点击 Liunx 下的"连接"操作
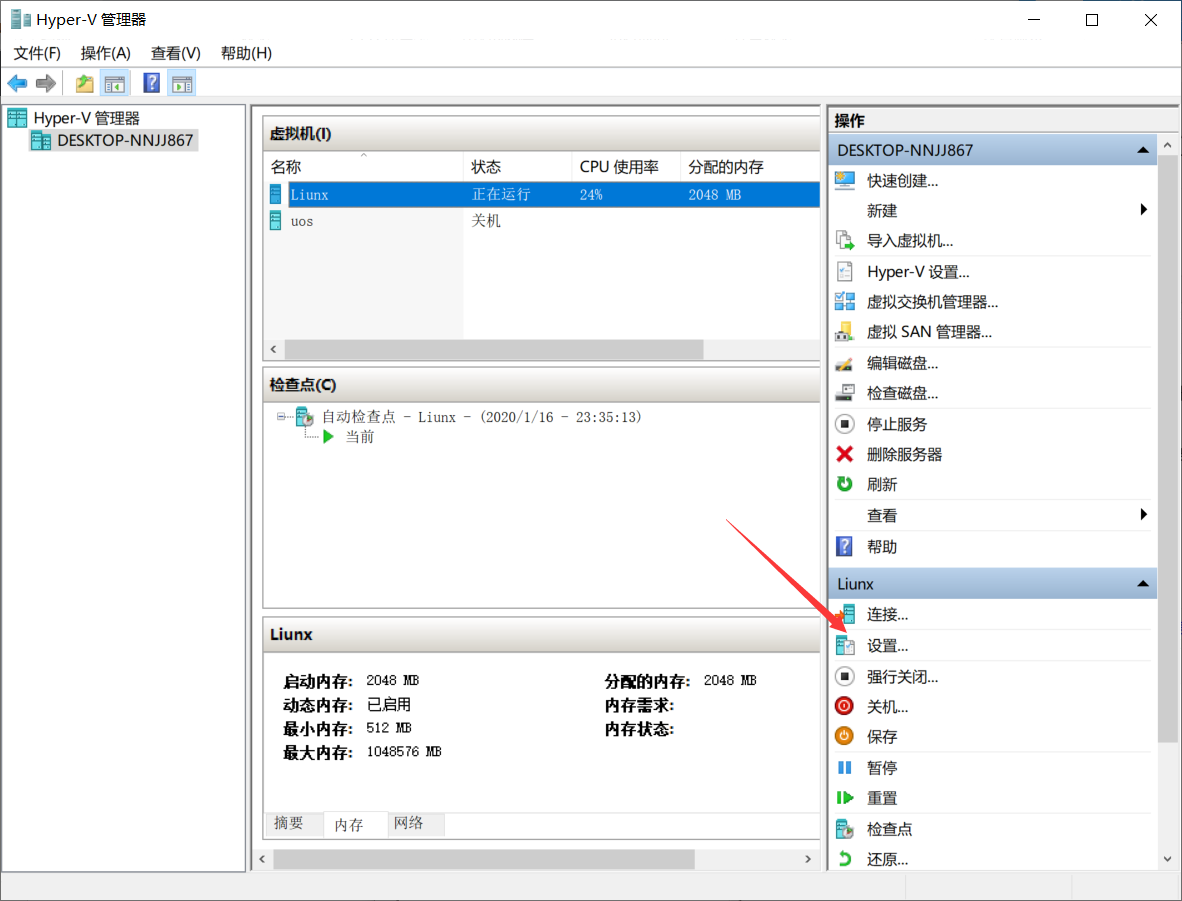This screenshot has height=901, width=1182. click(x=889, y=614)
